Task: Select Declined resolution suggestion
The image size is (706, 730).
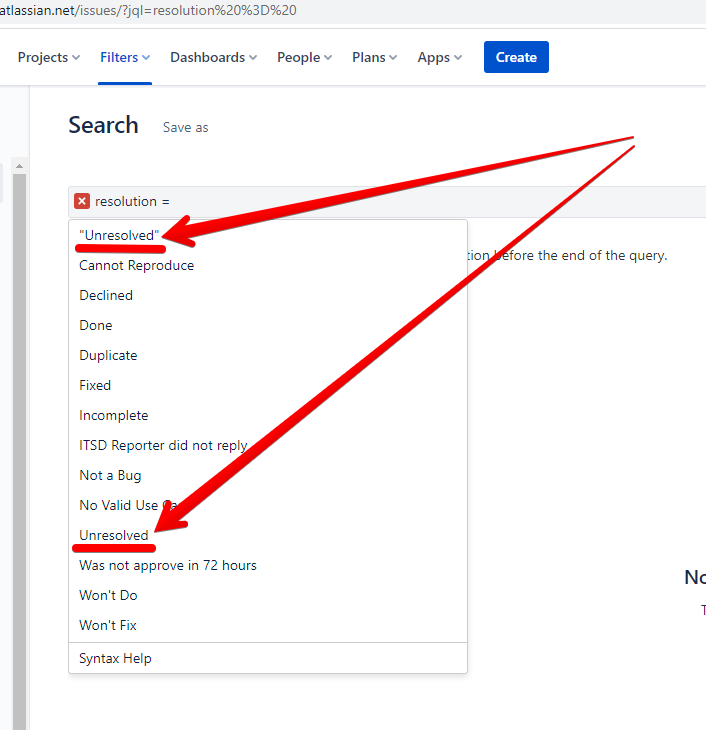Action: point(268,295)
